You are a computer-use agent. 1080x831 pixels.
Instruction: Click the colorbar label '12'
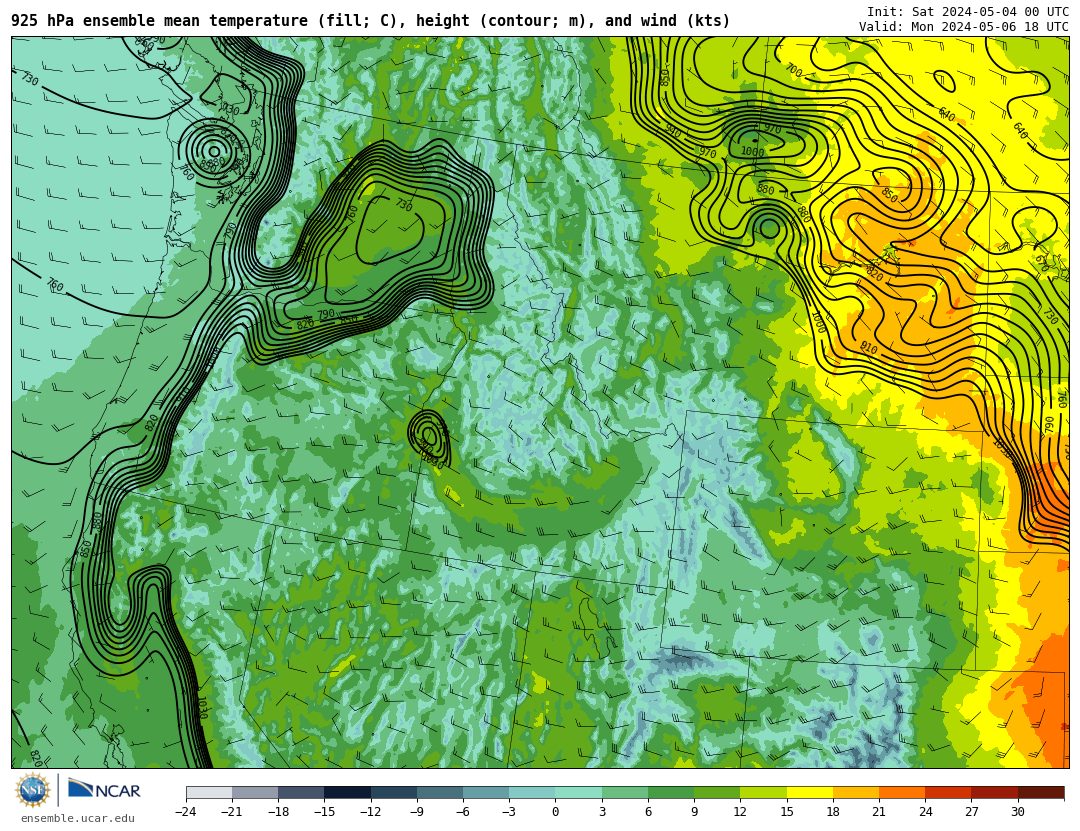tap(740, 812)
